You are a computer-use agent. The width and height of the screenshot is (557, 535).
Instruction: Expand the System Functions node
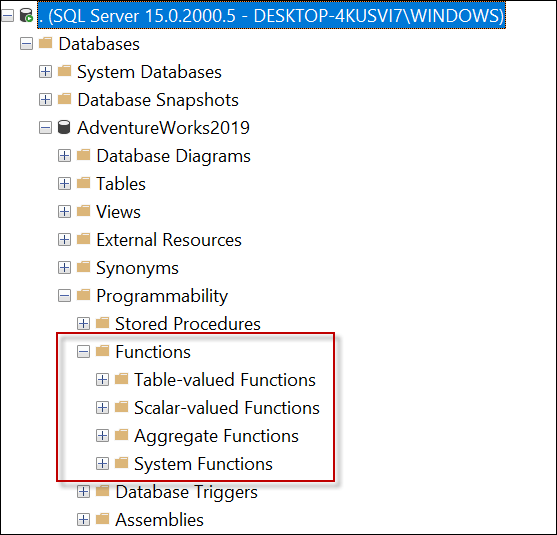(x=102, y=464)
